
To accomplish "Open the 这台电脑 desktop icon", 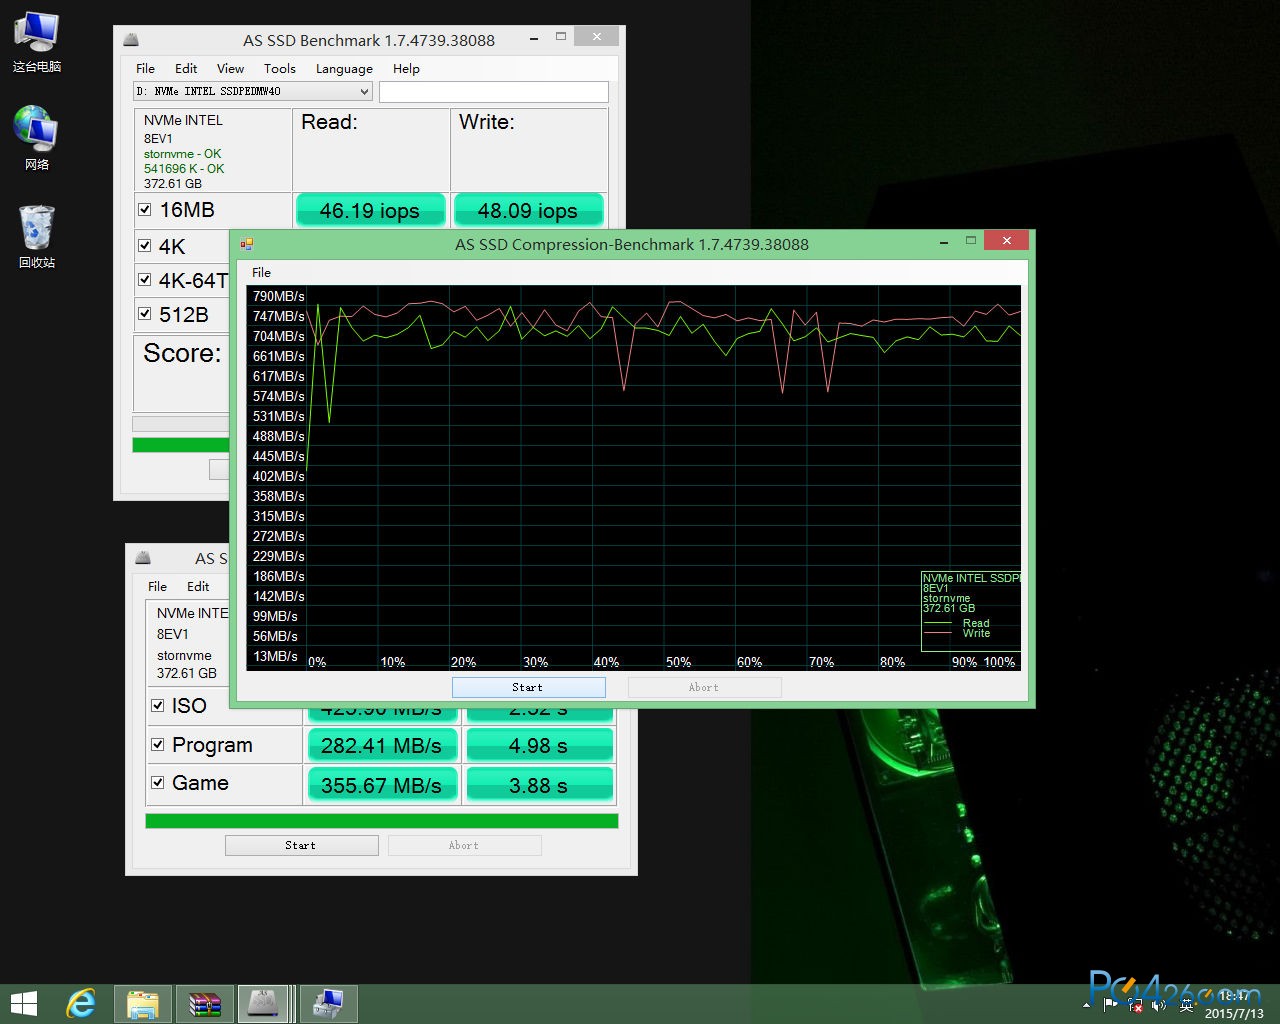I will (37, 42).
